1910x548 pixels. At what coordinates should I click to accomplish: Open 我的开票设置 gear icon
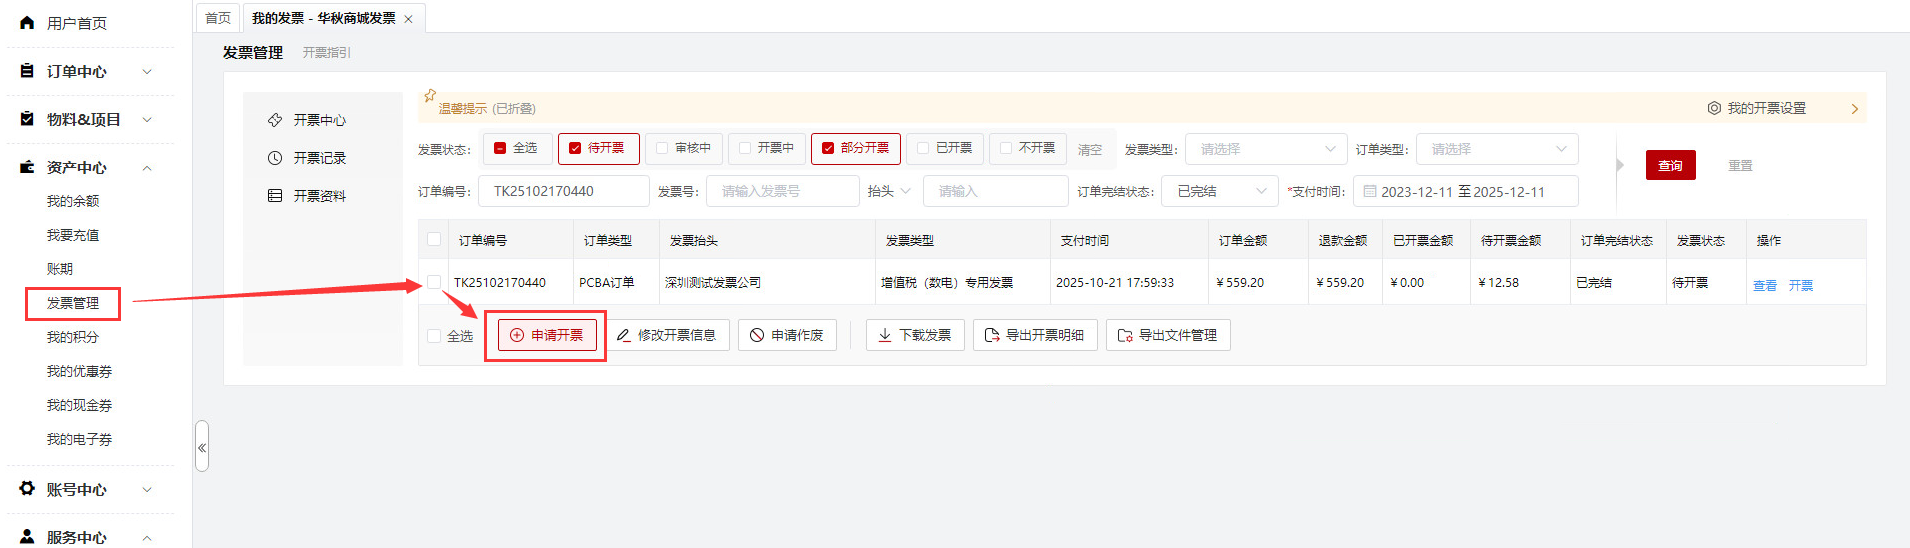[x=1714, y=108]
